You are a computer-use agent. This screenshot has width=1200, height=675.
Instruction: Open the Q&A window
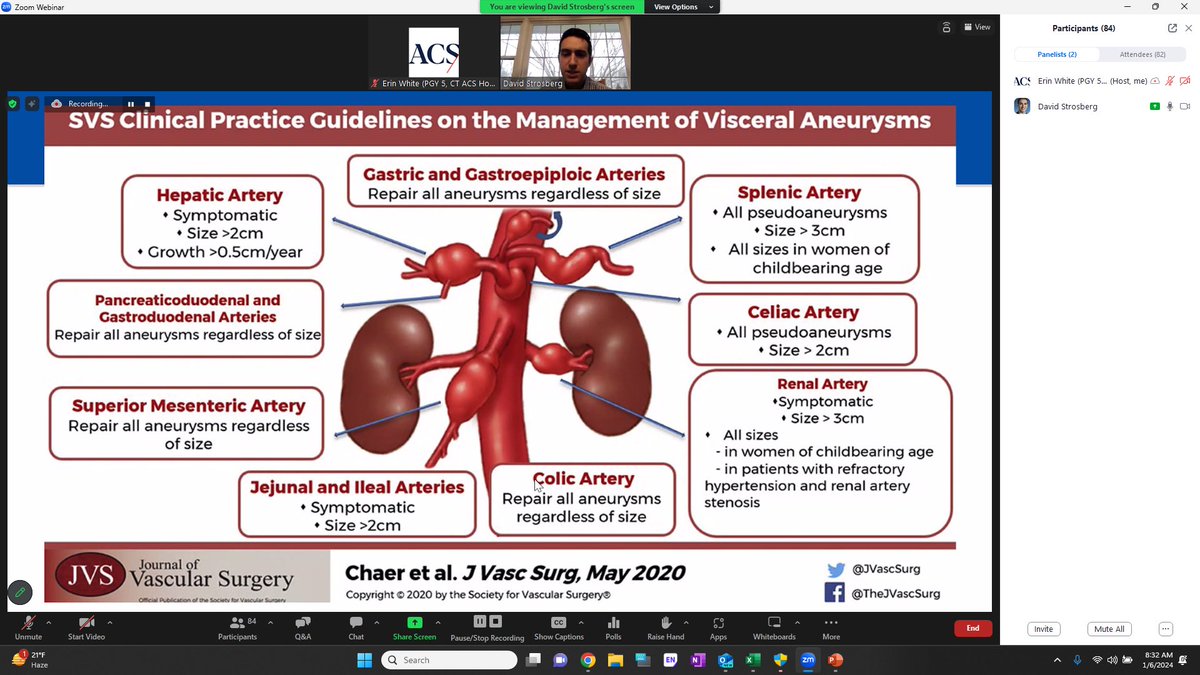tap(302, 627)
